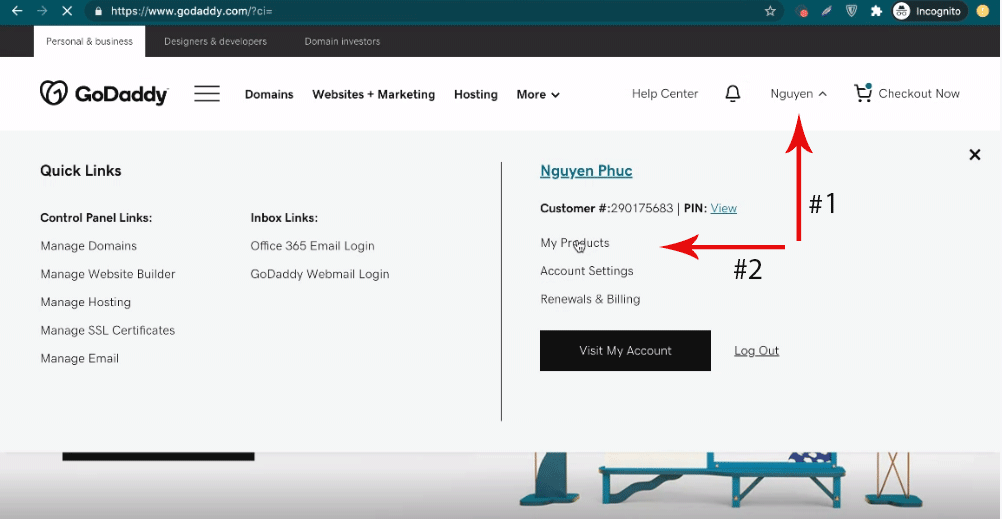Viewport: 1002px width, 519px height.
Task: Collapse the Nguyen account dropdown
Action: point(799,94)
